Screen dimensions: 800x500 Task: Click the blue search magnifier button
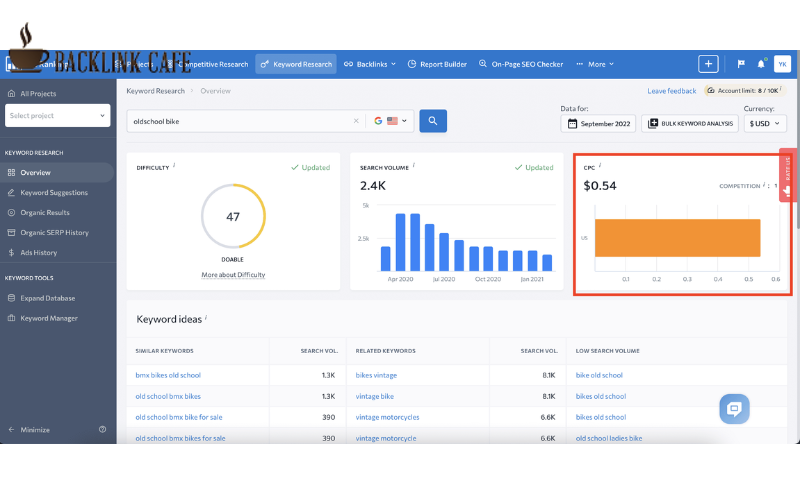click(433, 121)
